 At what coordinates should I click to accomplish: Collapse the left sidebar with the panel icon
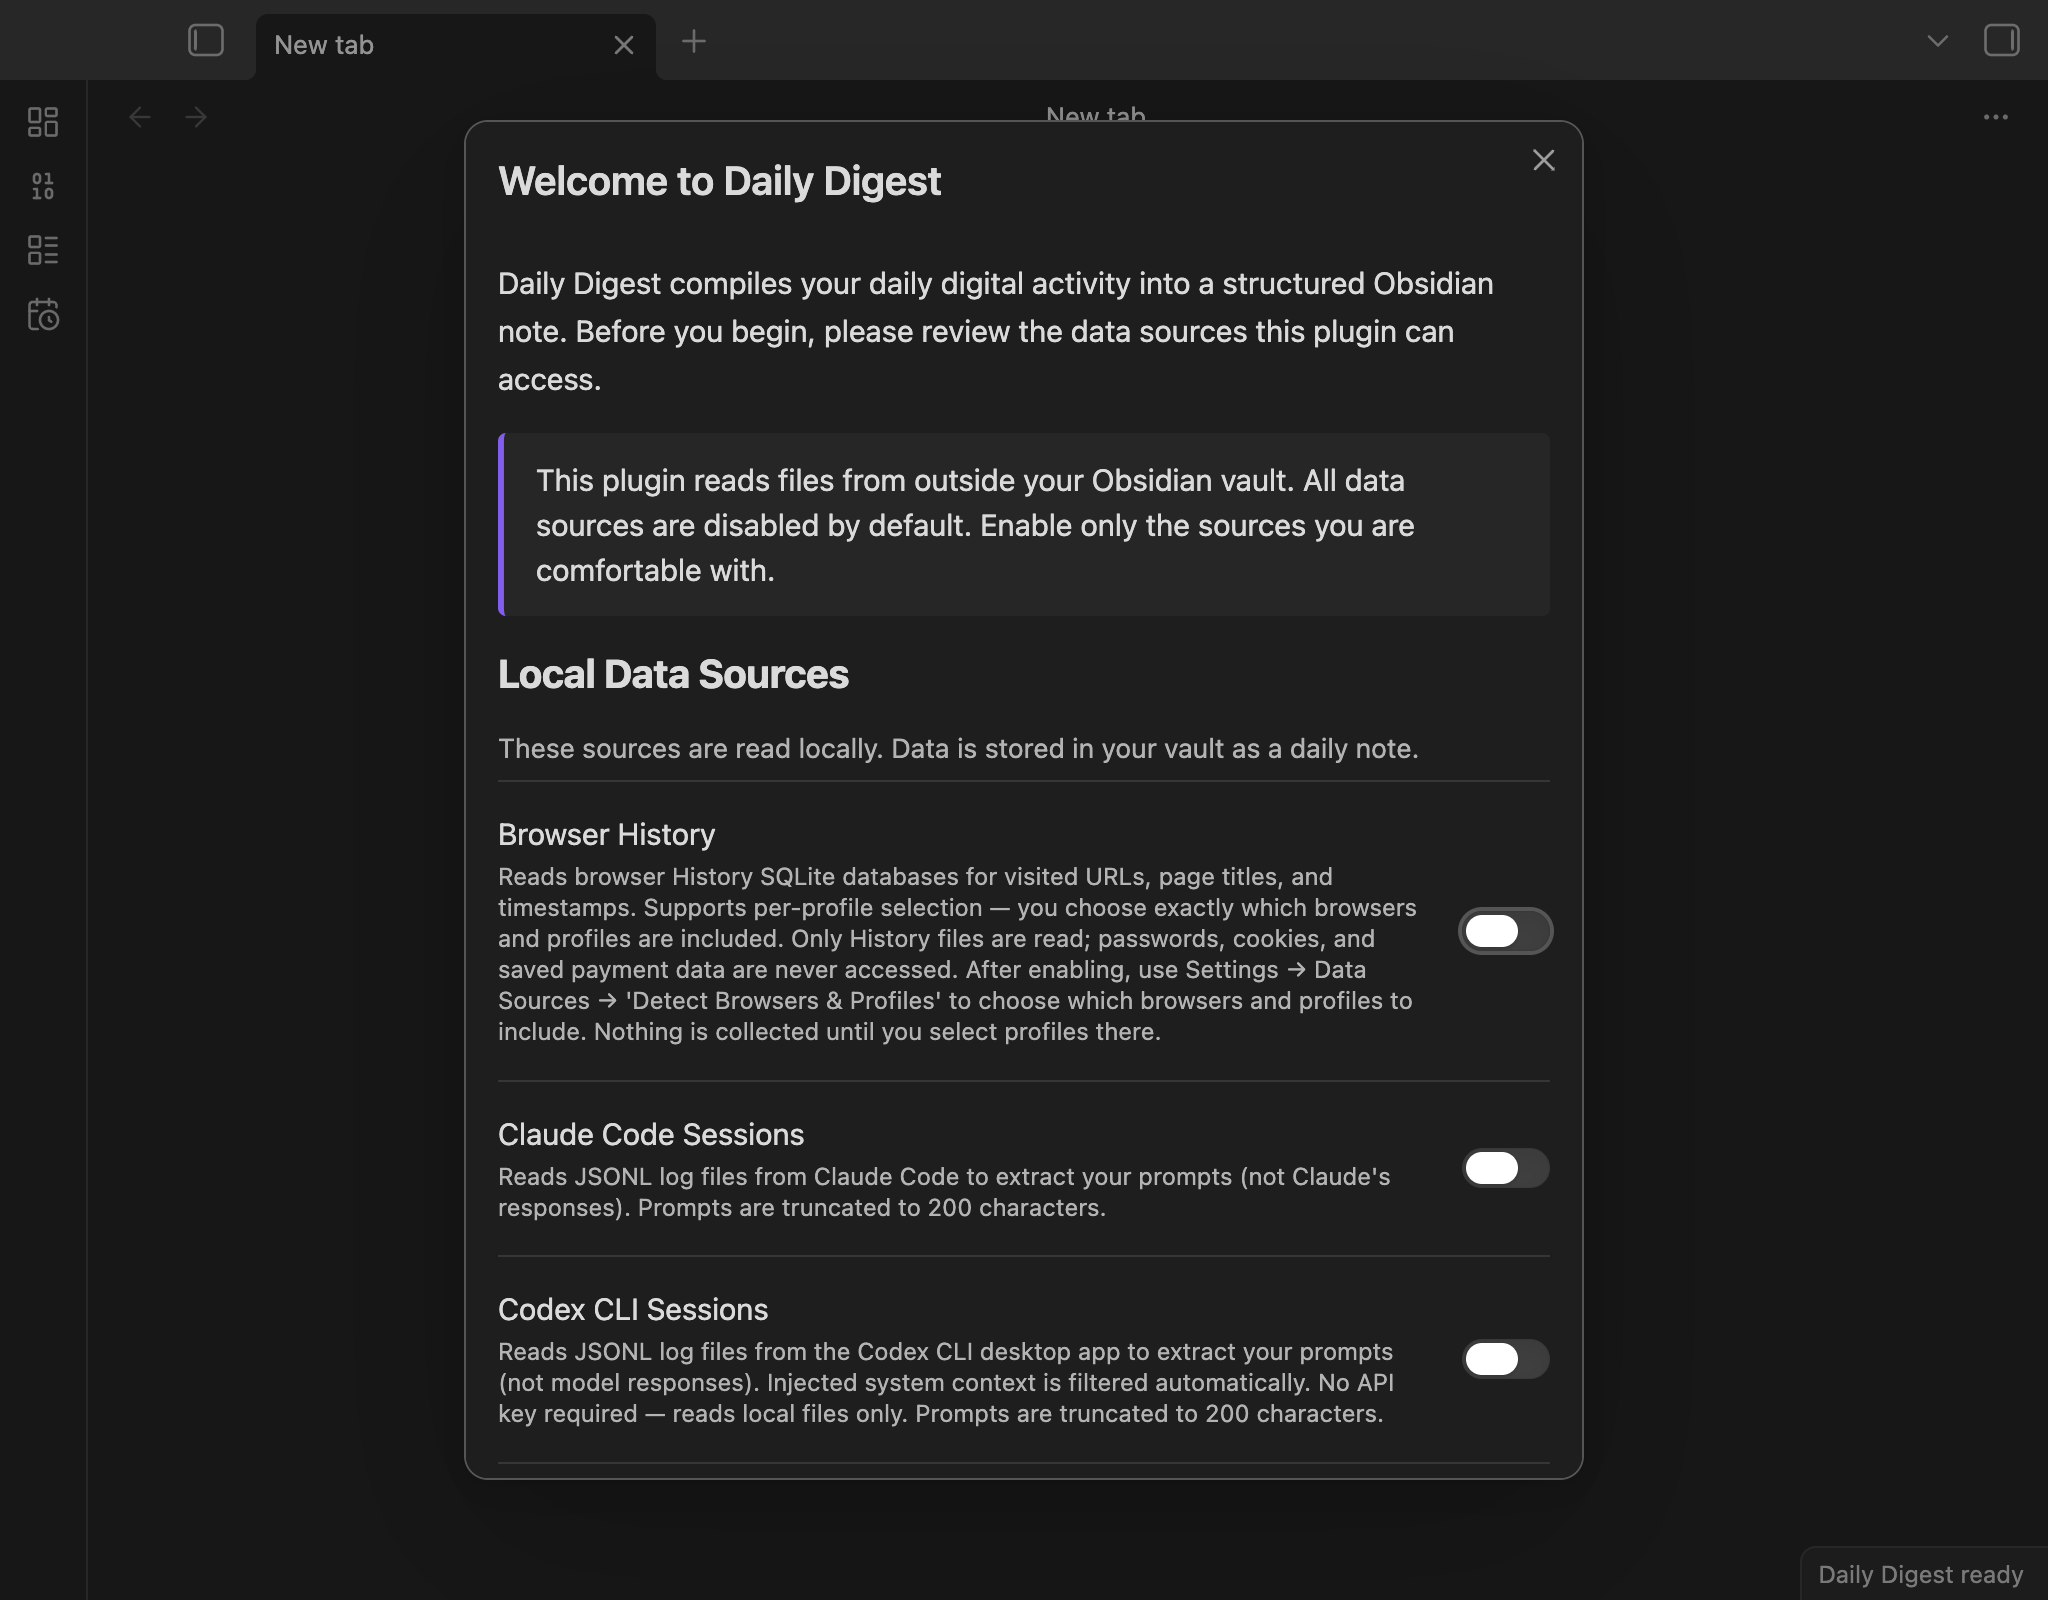205,40
